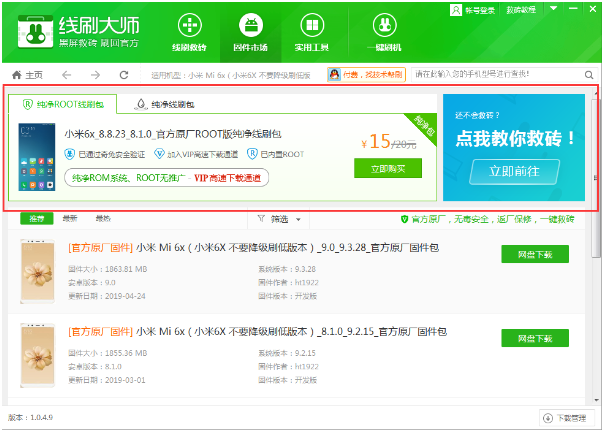The height and width of the screenshot is (434, 605).
Task: Click the VIP高速下载通道 badge icon
Action: [x=159, y=154]
